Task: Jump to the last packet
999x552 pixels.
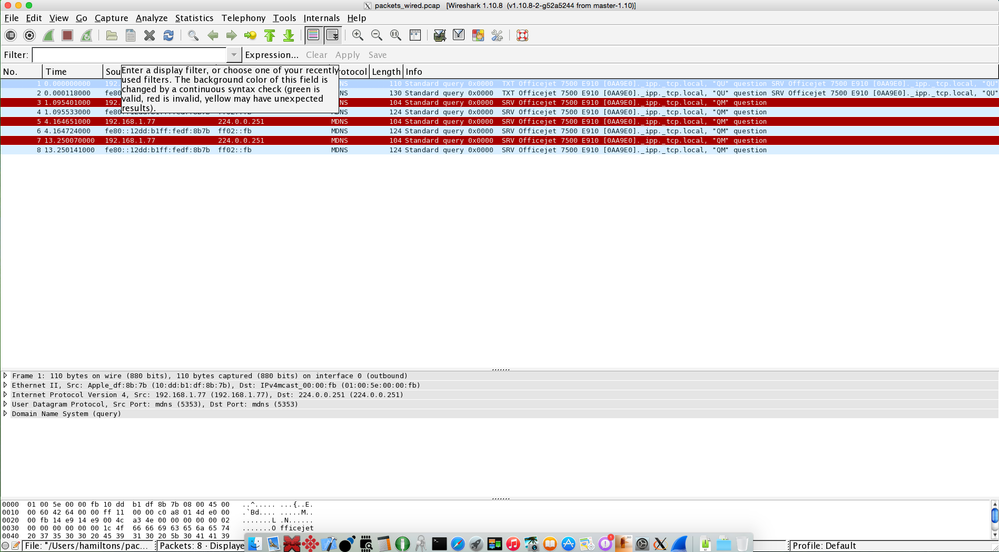Action: 288,36
